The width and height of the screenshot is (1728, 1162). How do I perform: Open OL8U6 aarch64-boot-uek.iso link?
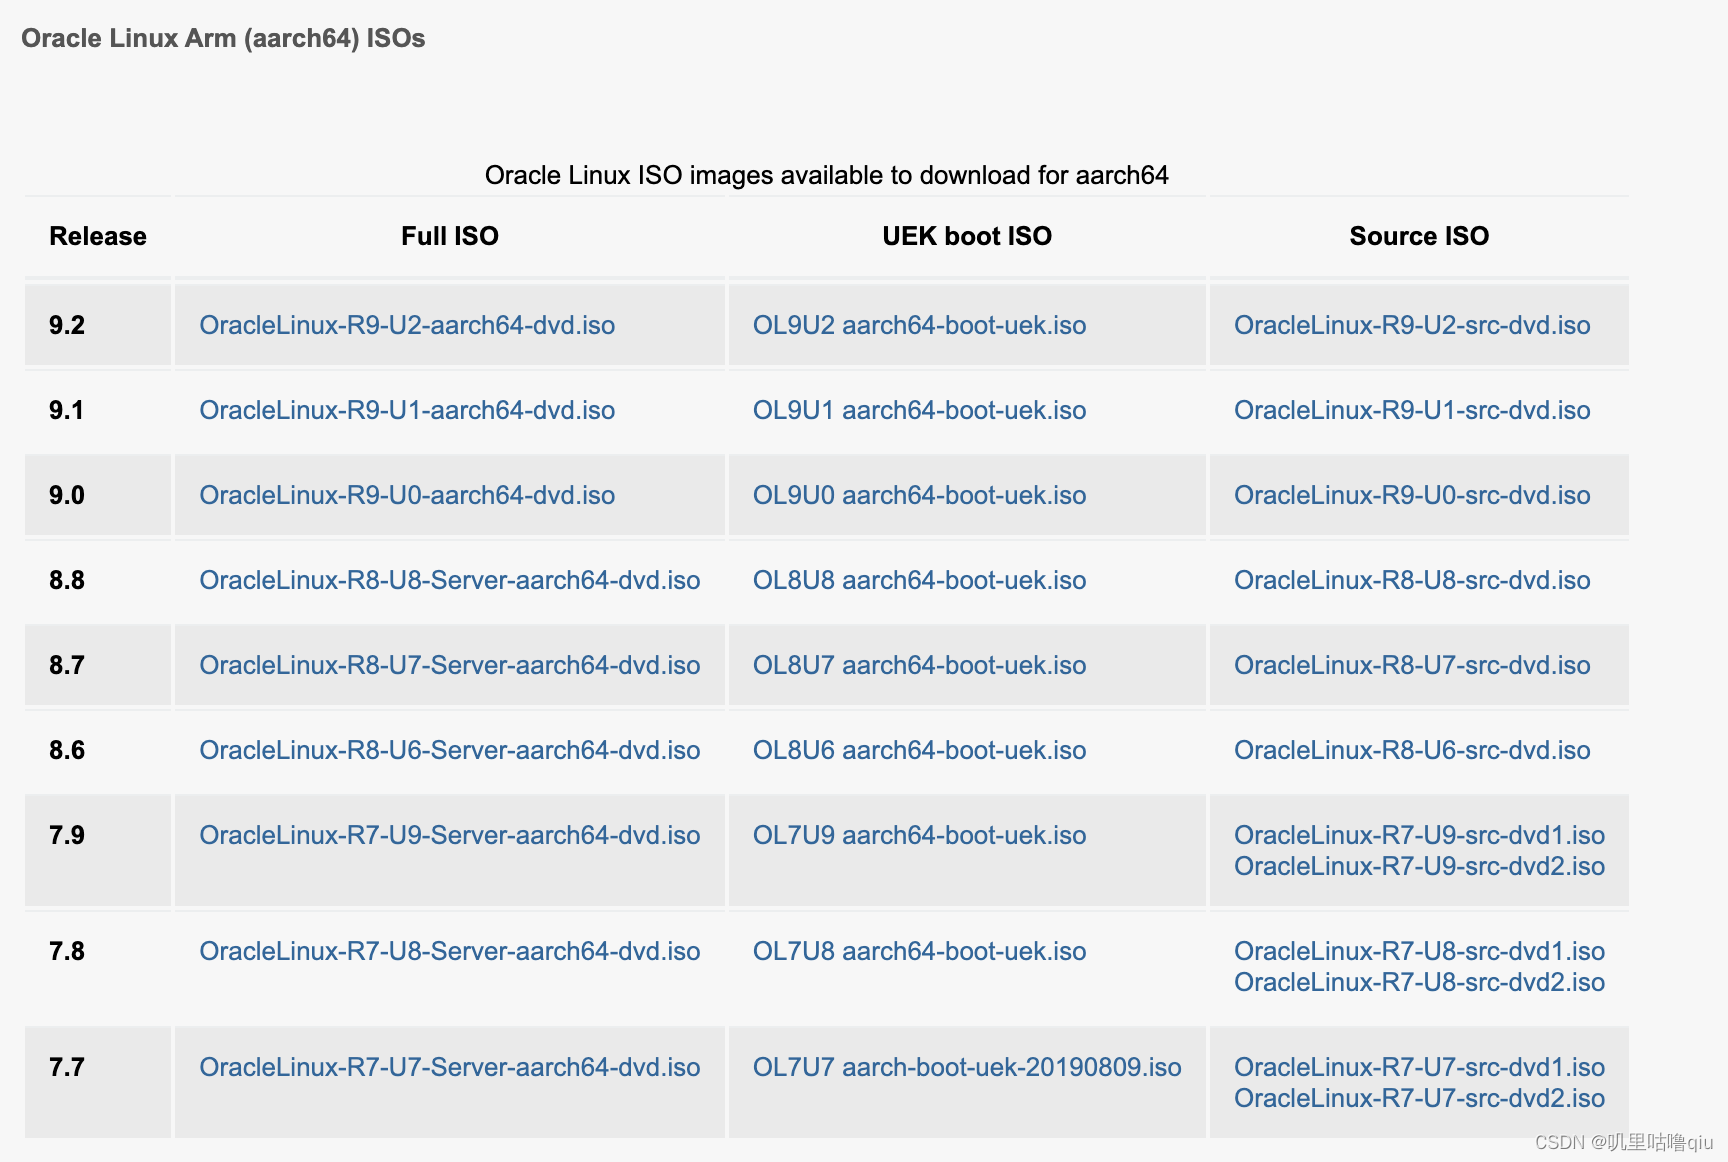919,750
